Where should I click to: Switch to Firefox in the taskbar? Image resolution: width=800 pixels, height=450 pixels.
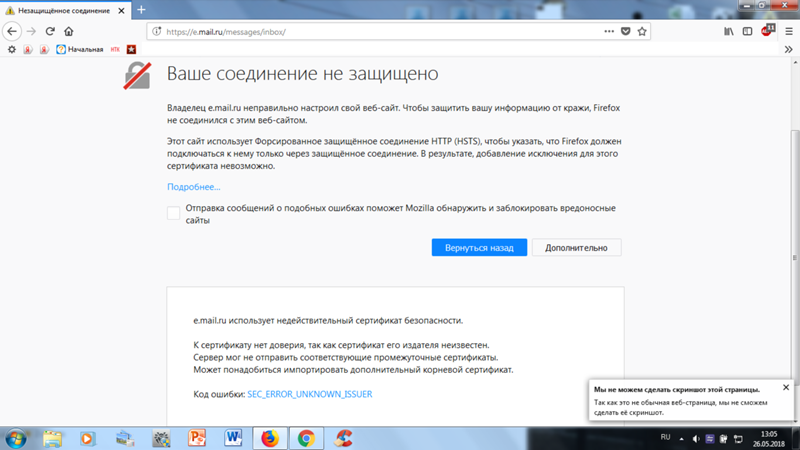coord(270,439)
